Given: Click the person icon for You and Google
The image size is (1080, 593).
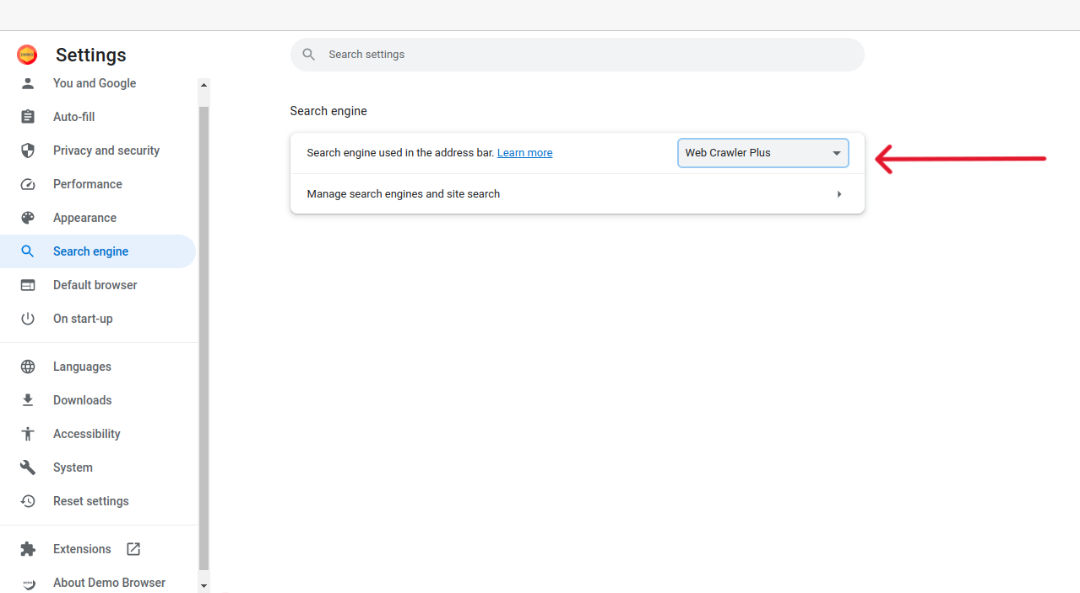Looking at the screenshot, I should point(28,83).
